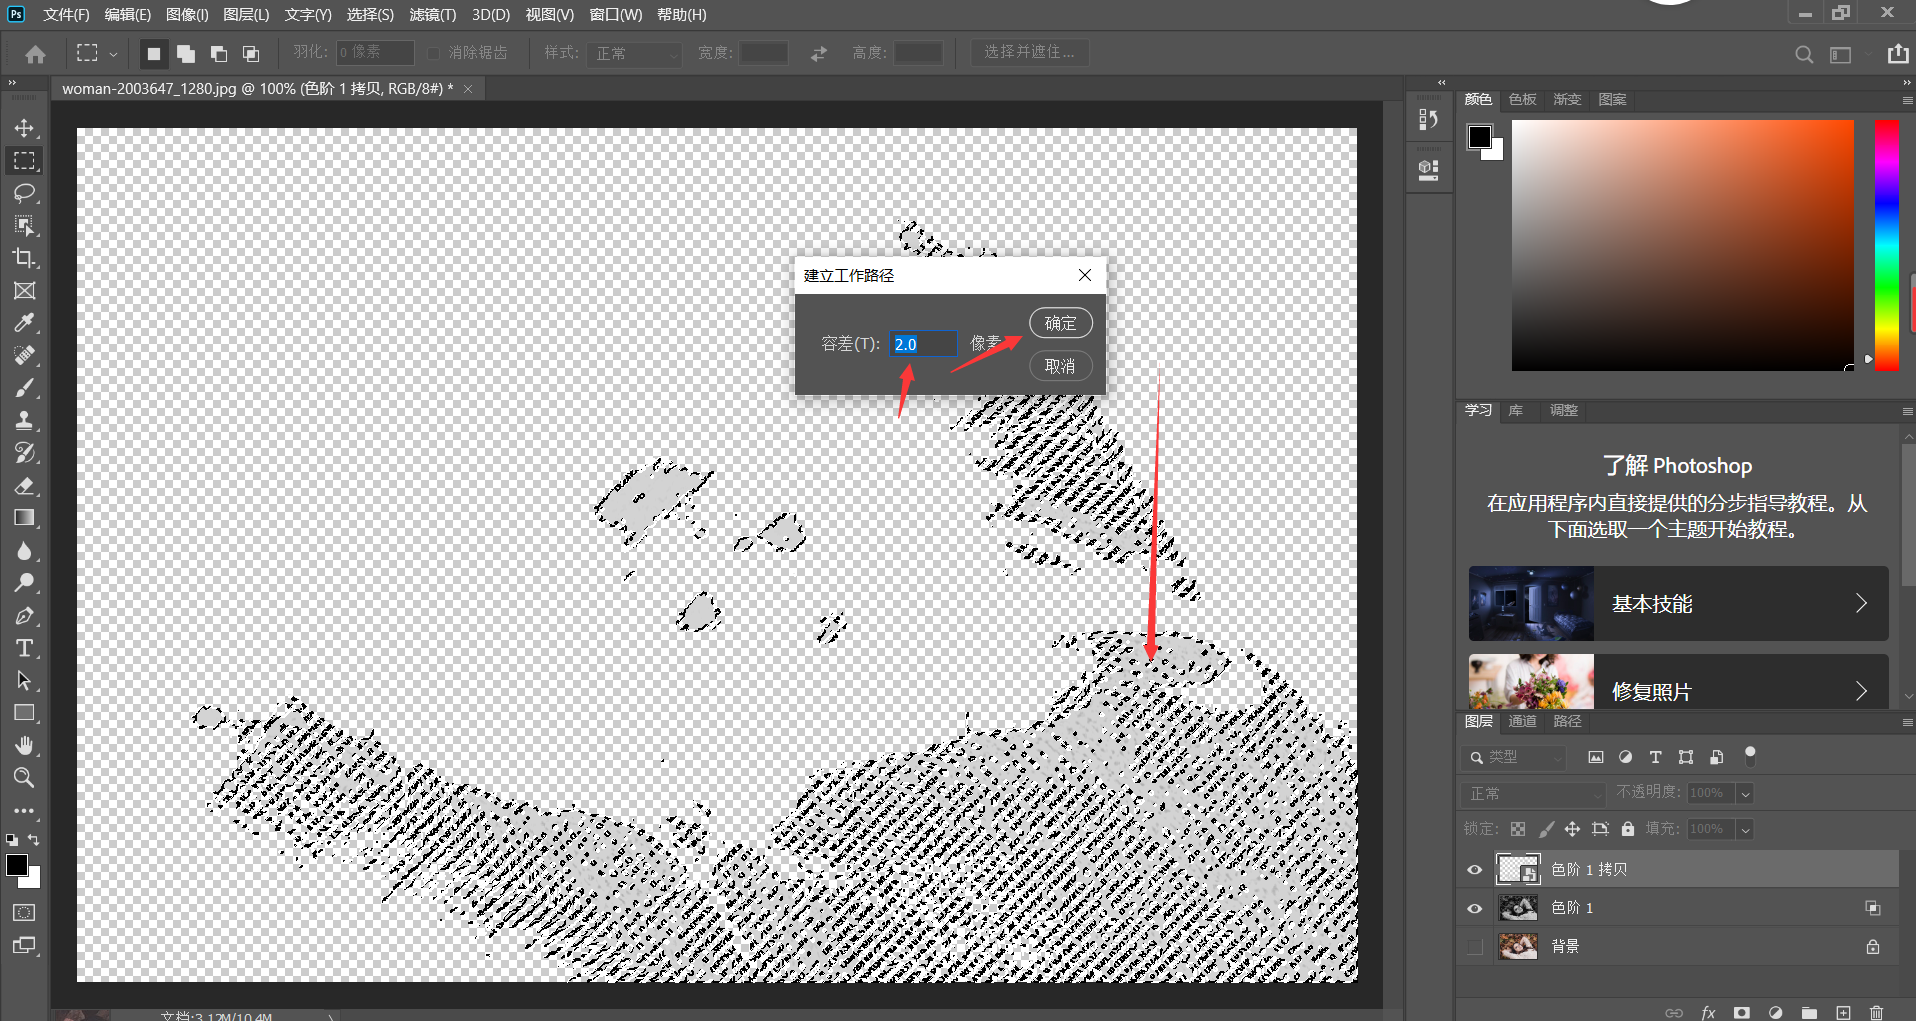Image resolution: width=1916 pixels, height=1021 pixels.
Task: Select the Path Selection tool
Action: pyautogui.click(x=25, y=681)
